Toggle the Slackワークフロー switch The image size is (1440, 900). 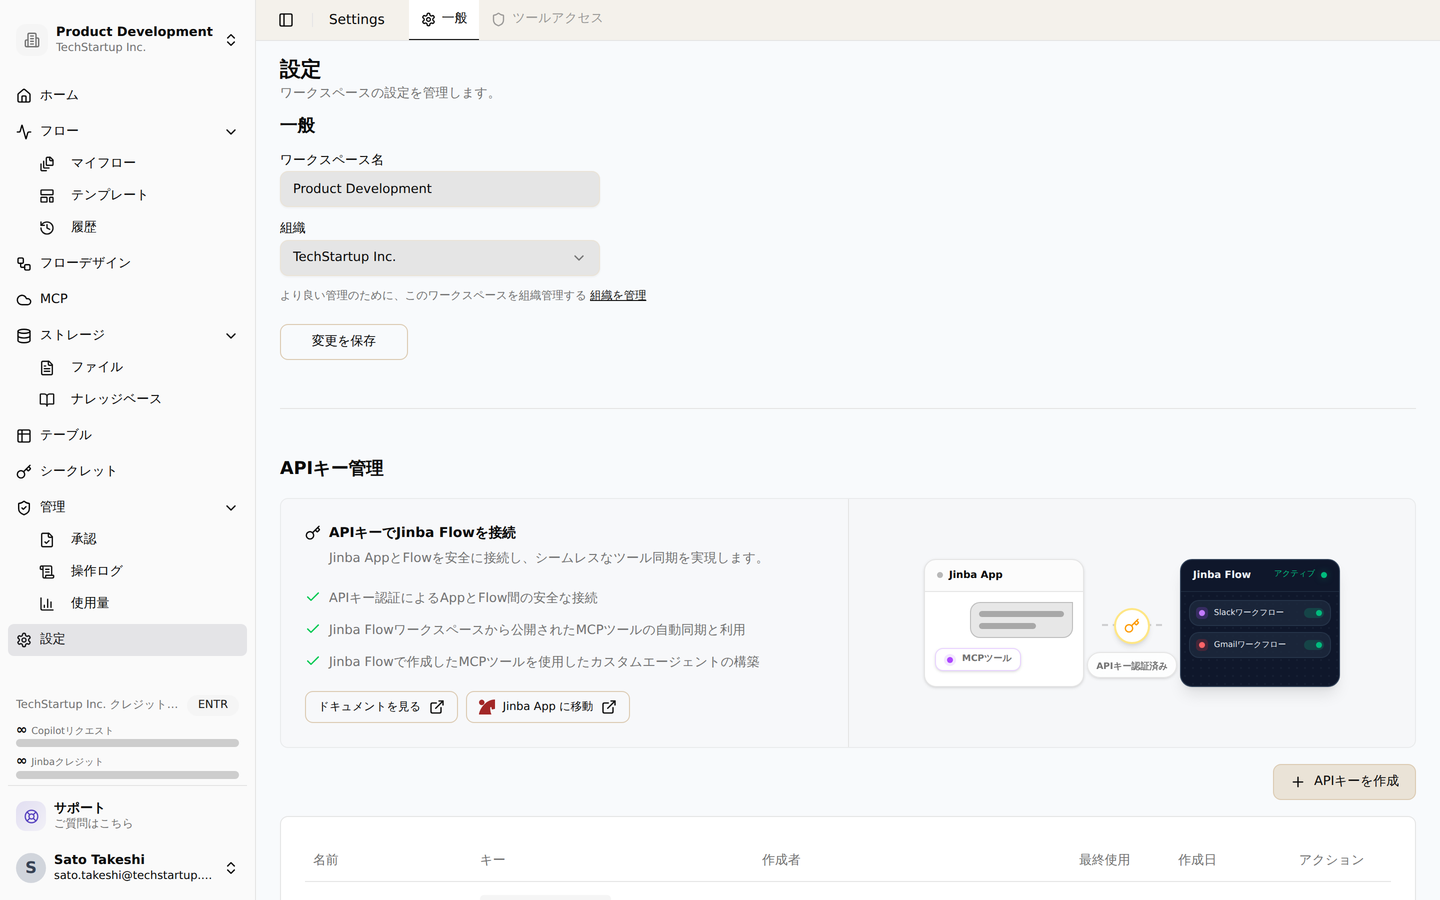click(x=1314, y=613)
